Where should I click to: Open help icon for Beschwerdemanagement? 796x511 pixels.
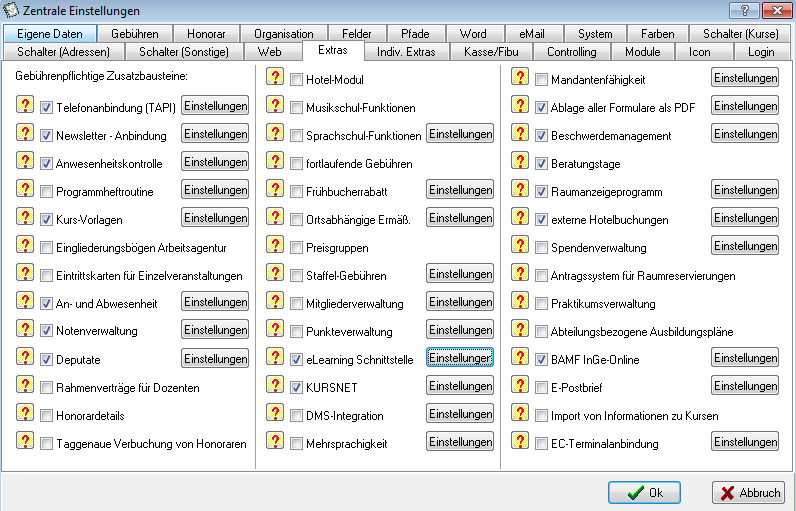pyautogui.click(x=520, y=132)
